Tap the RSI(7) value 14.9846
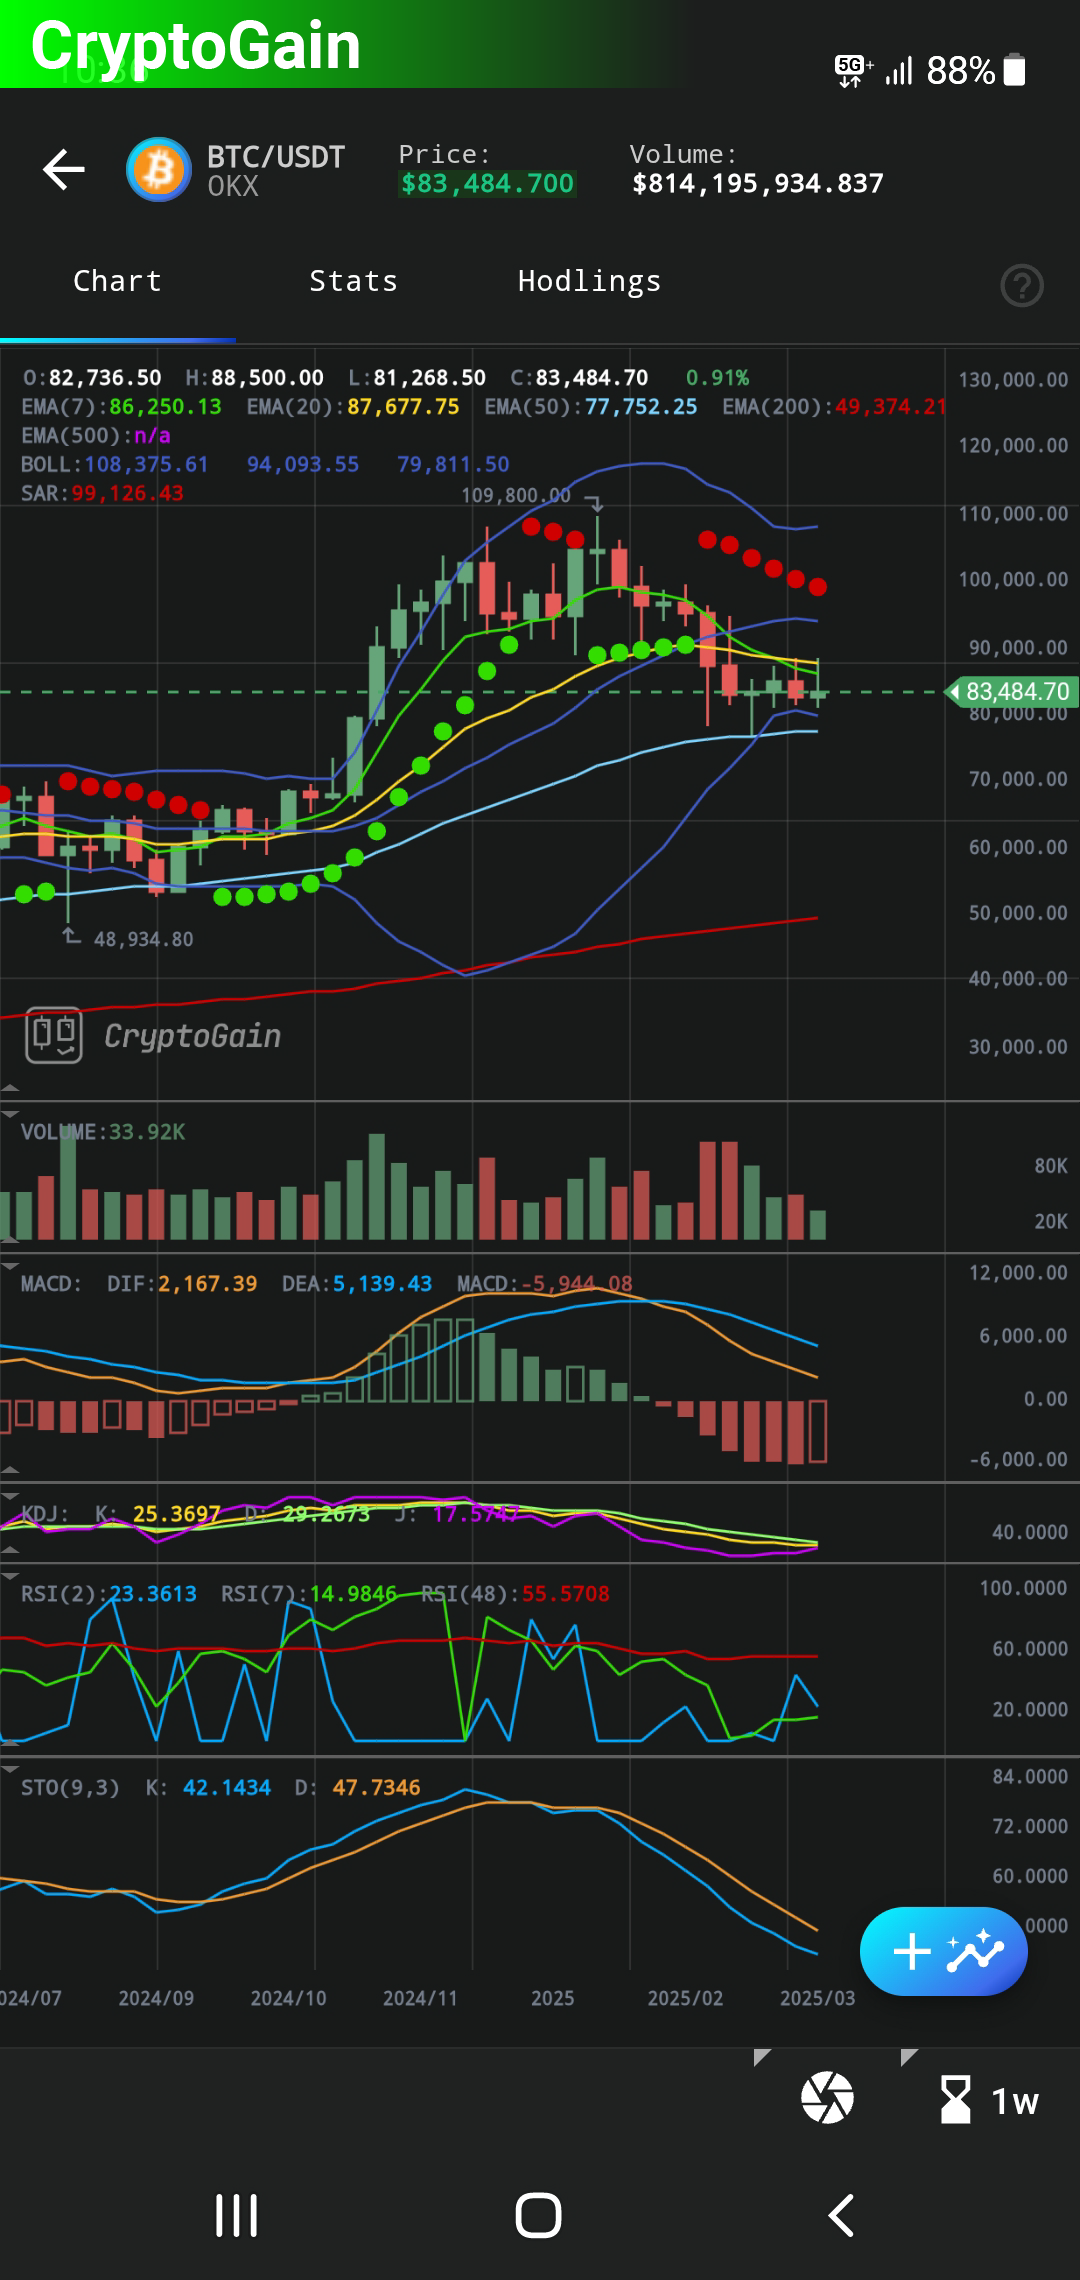 (353, 1593)
